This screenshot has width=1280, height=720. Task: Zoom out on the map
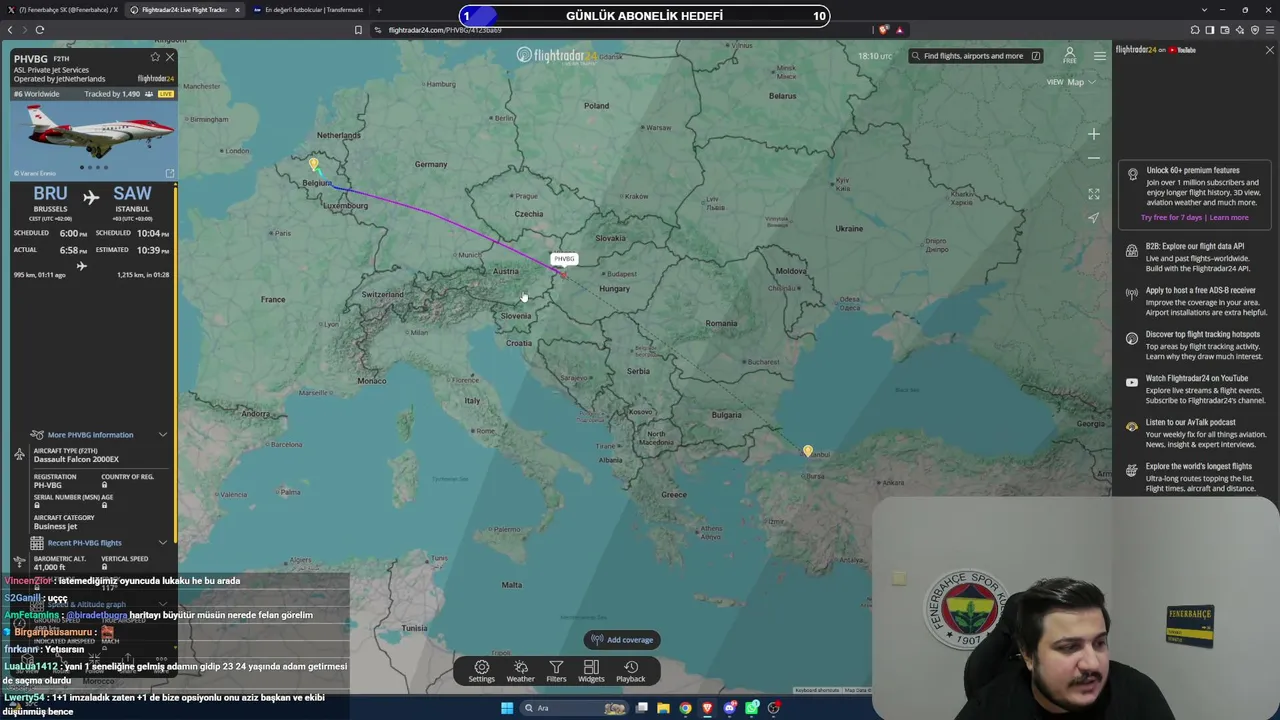coord(1094,158)
